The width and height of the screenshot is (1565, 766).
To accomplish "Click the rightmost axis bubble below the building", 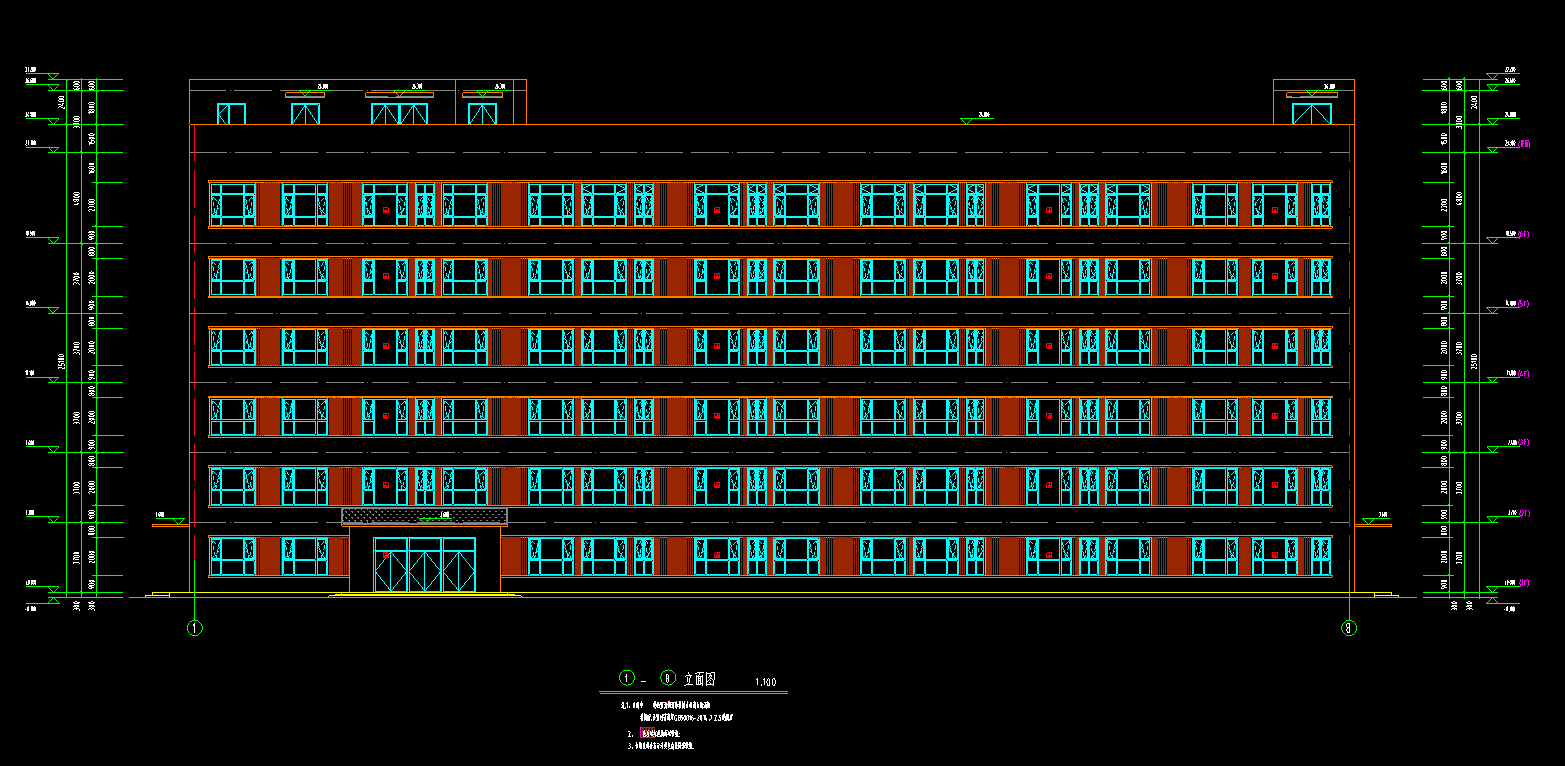I will (1349, 628).
